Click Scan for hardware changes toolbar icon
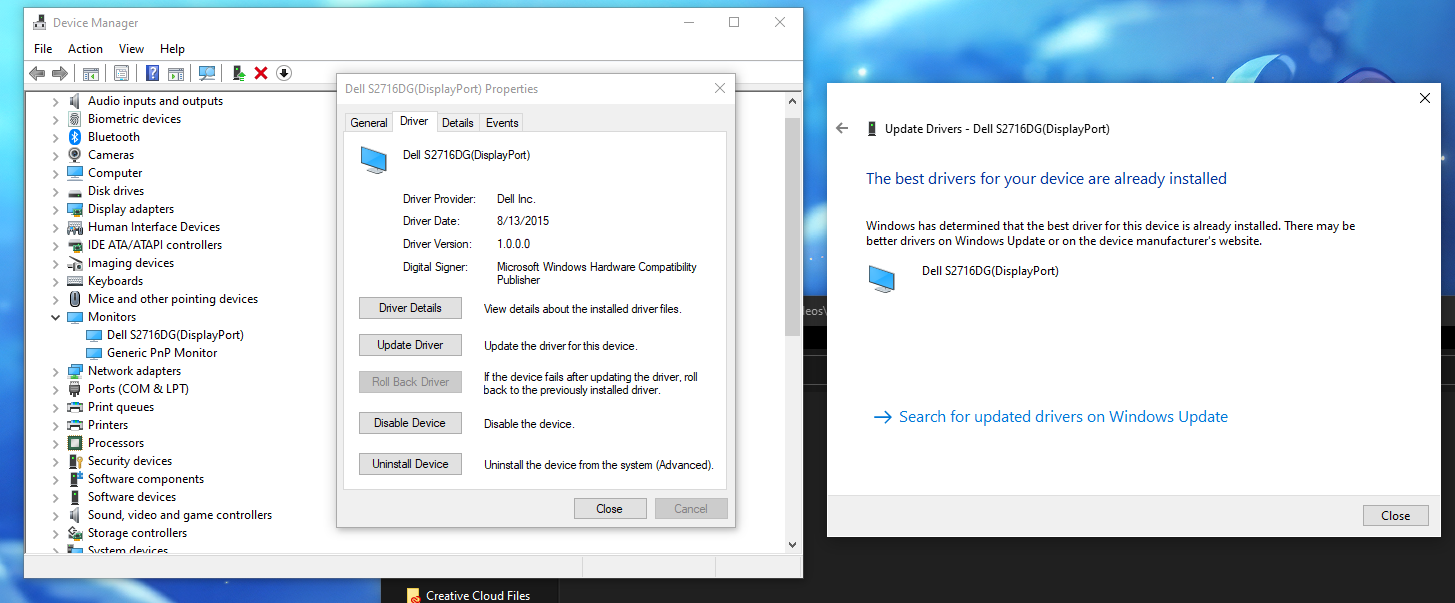1455x603 pixels. point(207,73)
